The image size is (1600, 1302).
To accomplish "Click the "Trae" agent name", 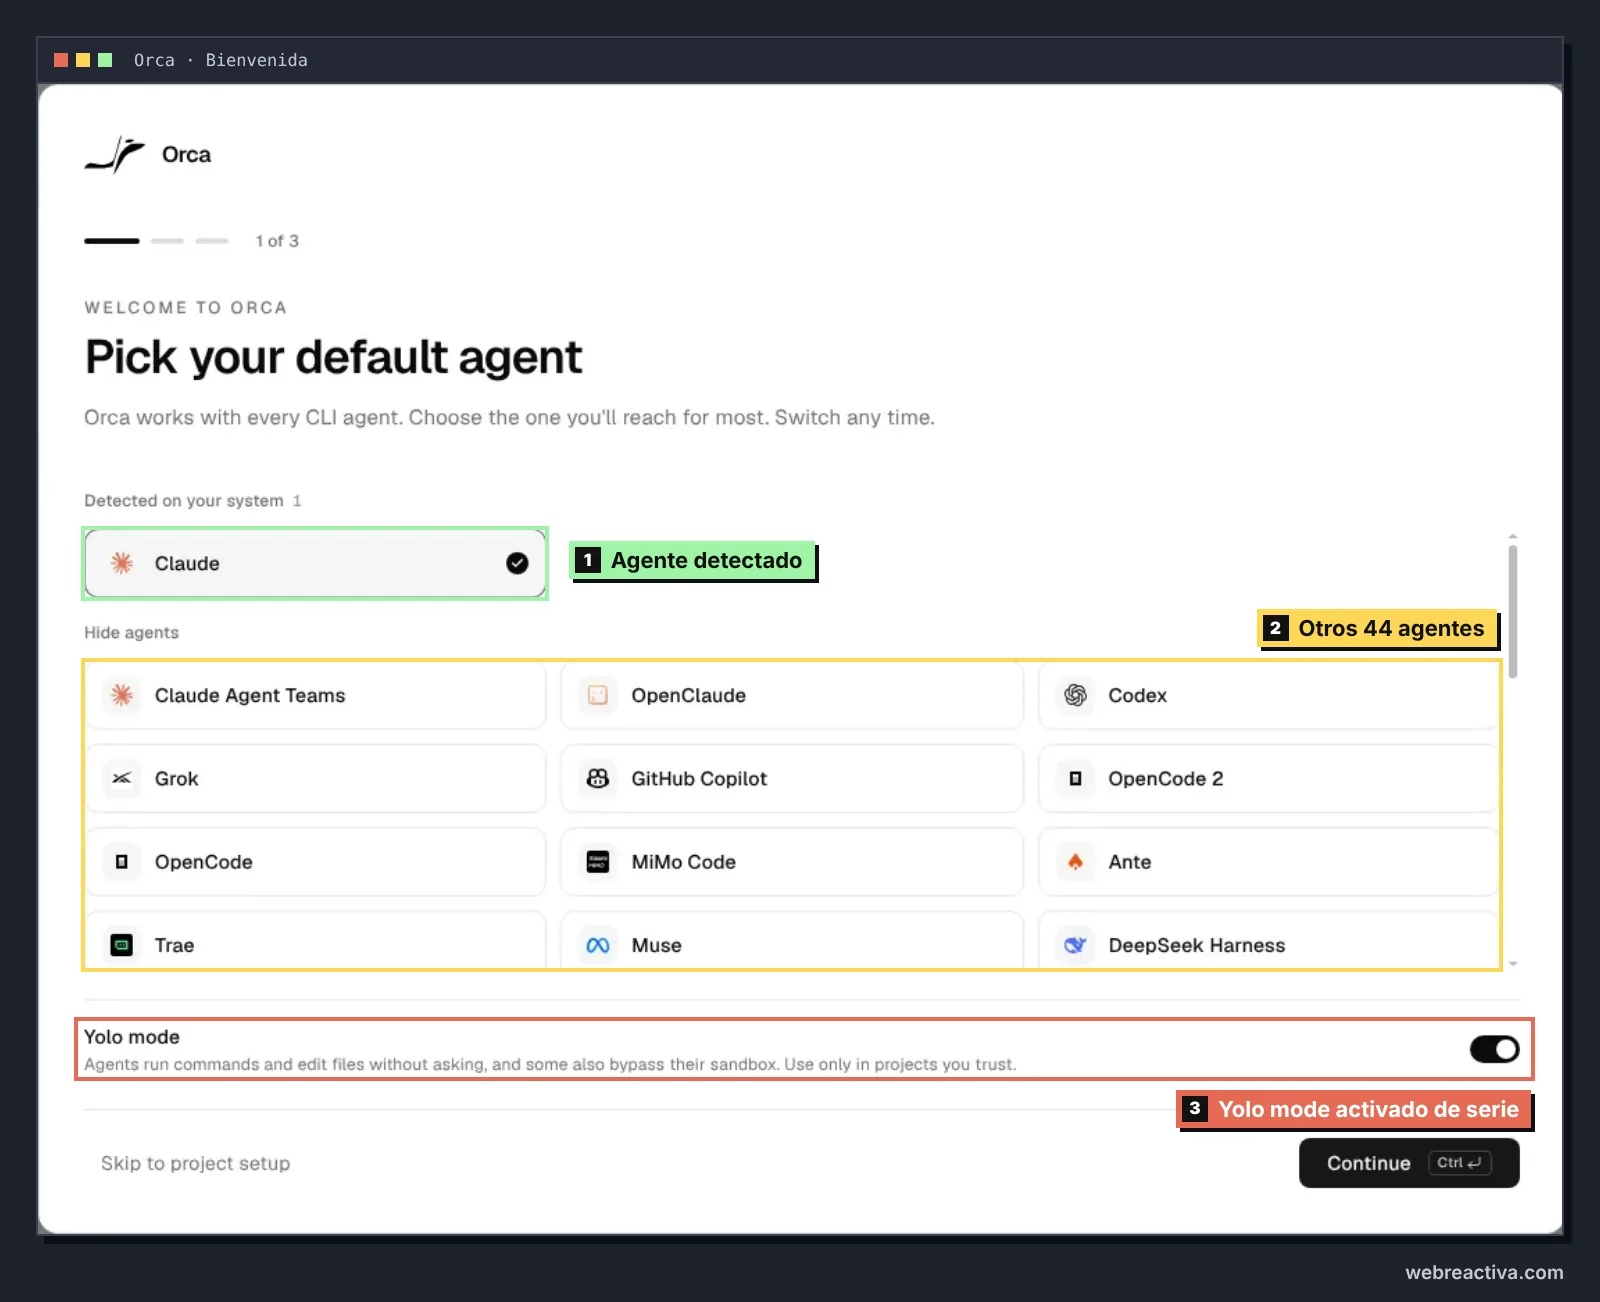I will pos(174,945).
